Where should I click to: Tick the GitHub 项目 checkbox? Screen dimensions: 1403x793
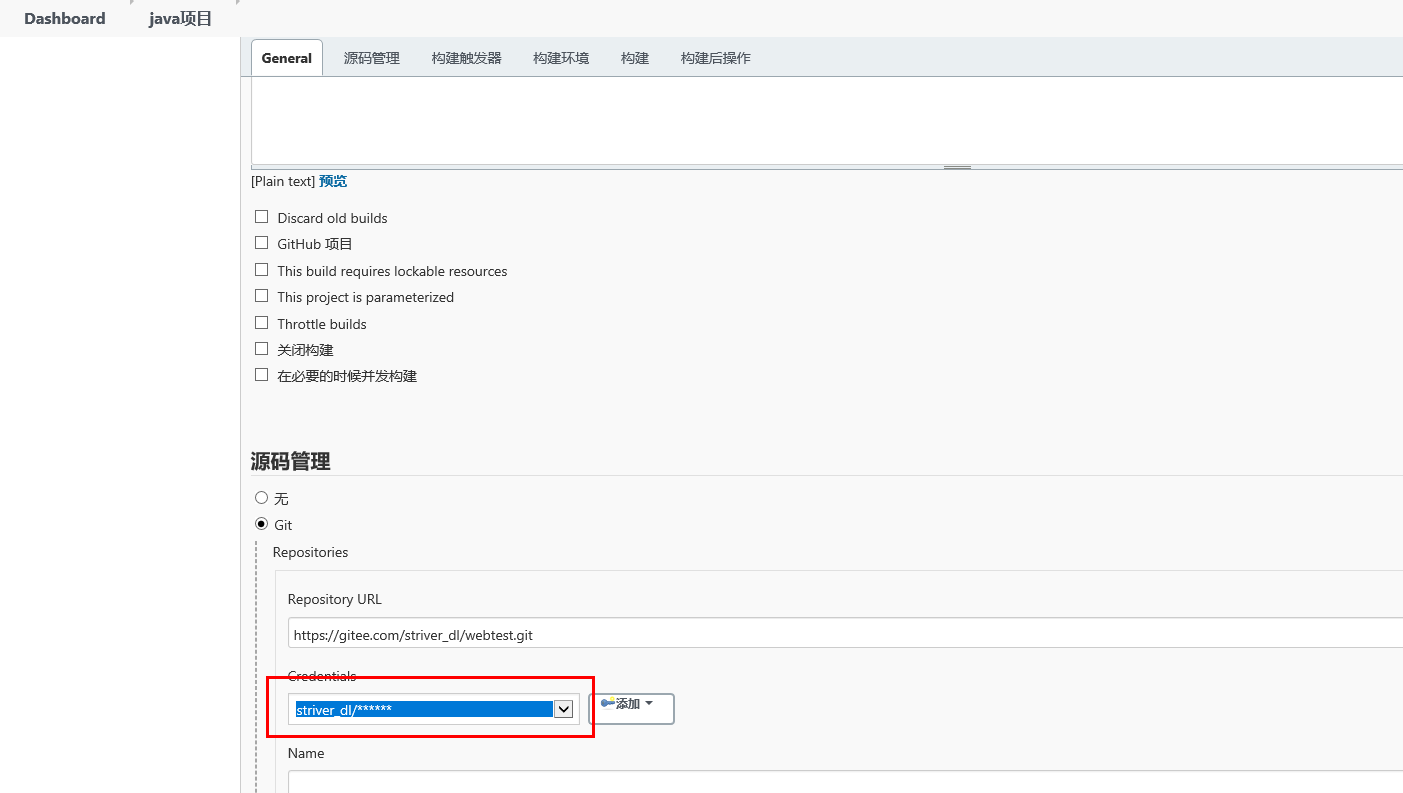tap(262, 243)
